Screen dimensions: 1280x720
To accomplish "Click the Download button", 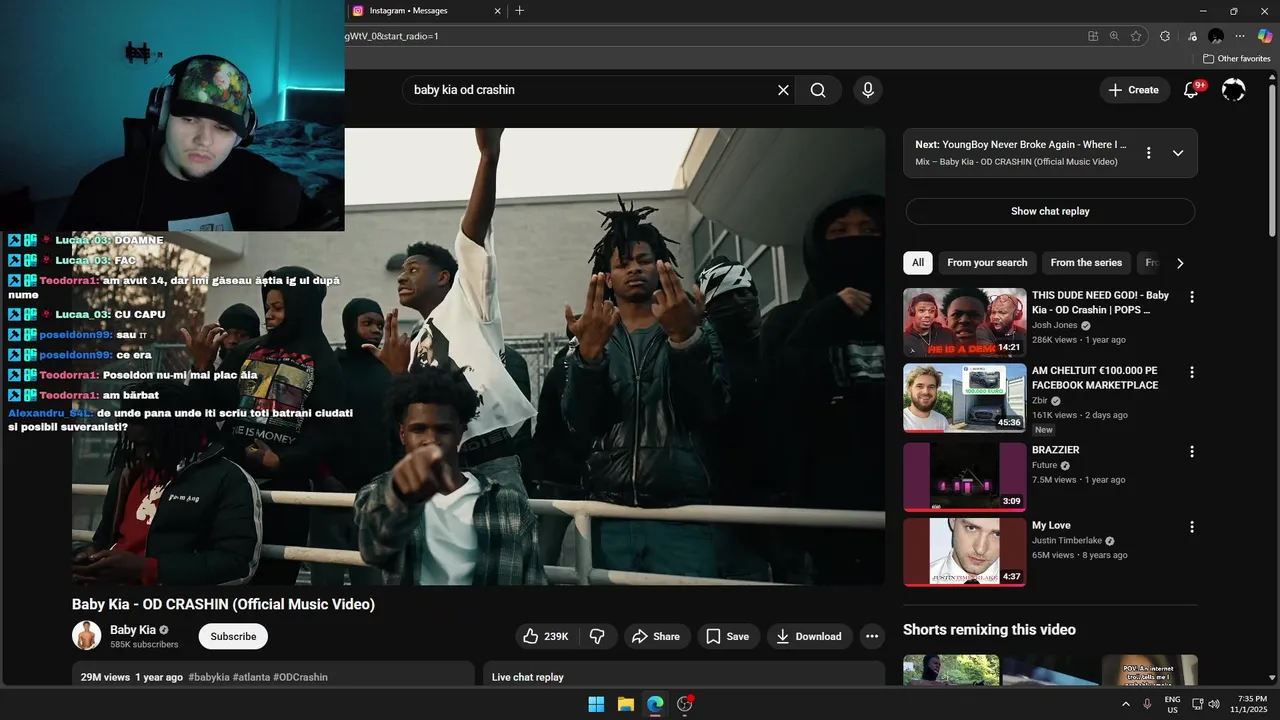I will point(809,636).
